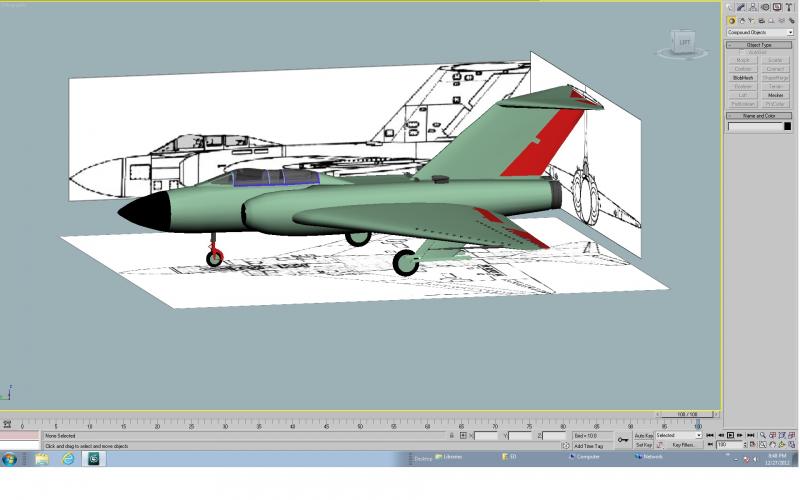This screenshot has width=800, height=500.
Task: Go to the start frame
Action: coord(710,435)
